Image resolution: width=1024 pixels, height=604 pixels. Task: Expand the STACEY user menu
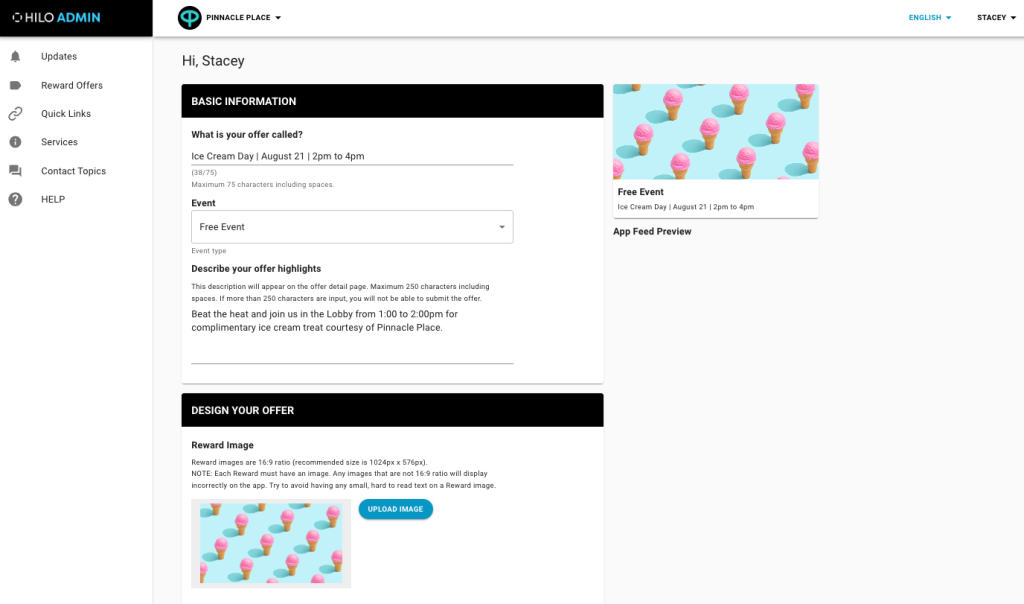(x=997, y=18)
